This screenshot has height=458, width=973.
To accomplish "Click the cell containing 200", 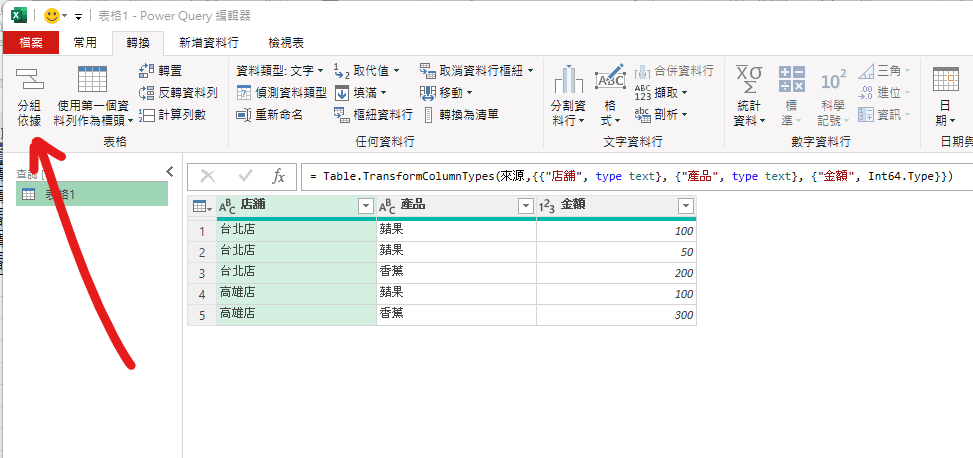I will (616, 273).
